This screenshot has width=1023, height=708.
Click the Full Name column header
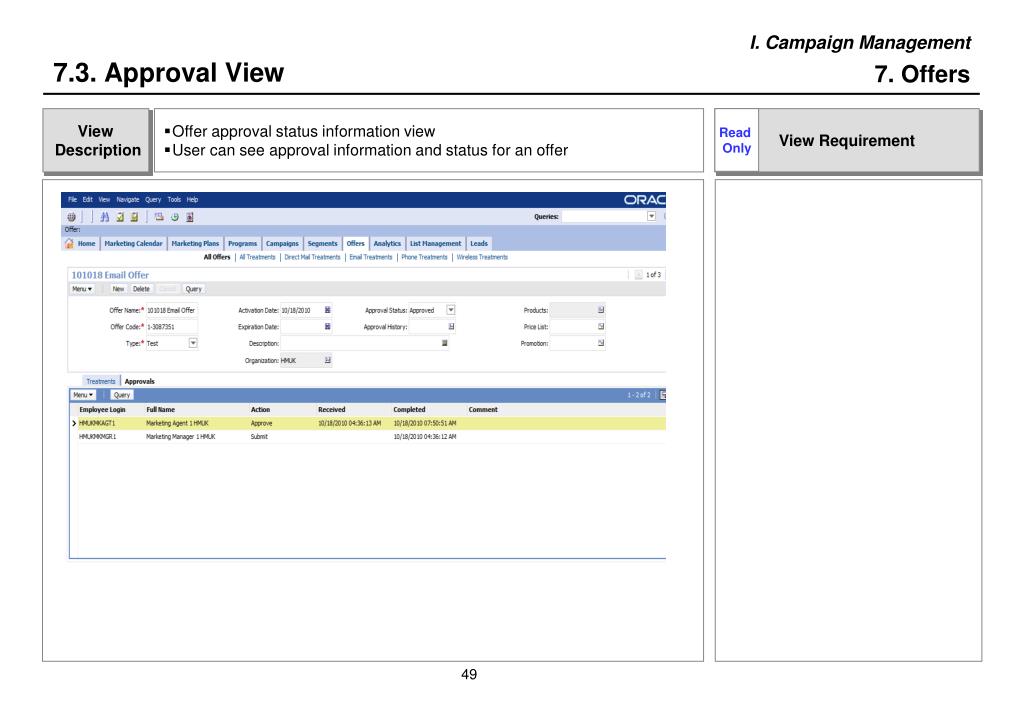[x=160, y=410]
